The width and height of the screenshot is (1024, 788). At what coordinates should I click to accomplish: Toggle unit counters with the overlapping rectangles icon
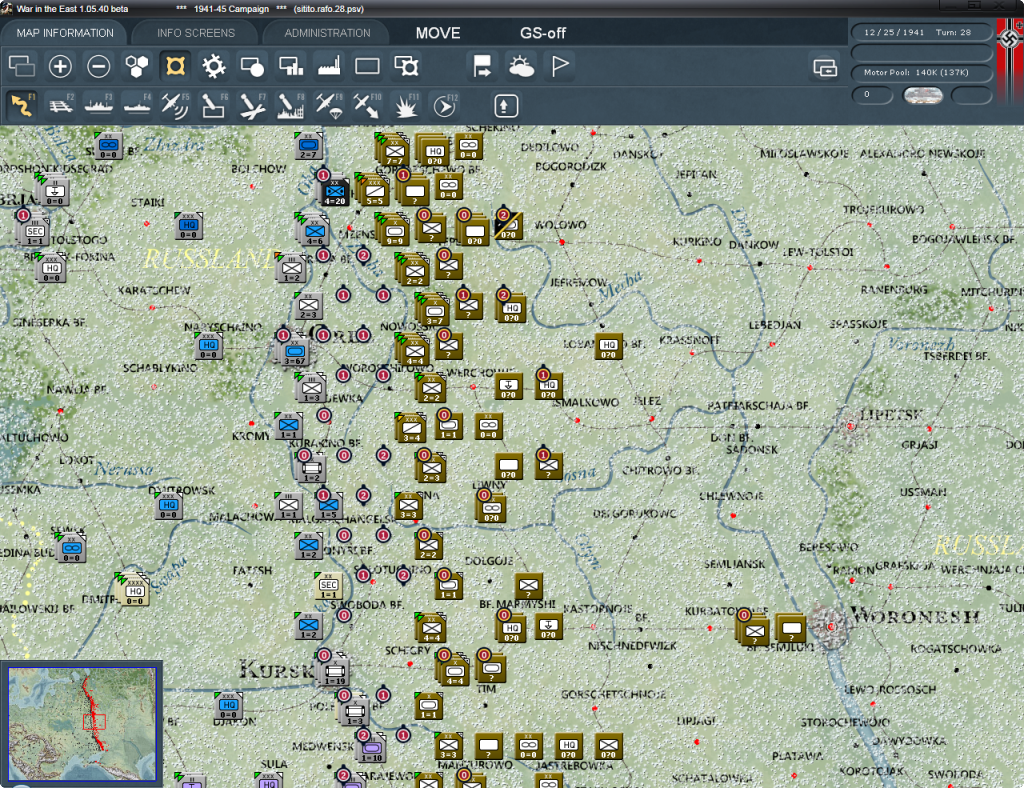[x=22, y=66]
